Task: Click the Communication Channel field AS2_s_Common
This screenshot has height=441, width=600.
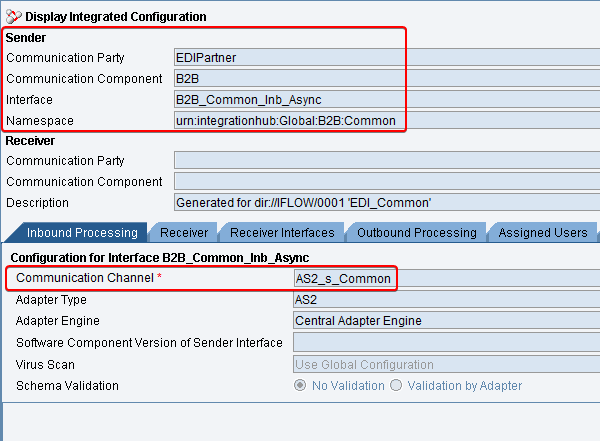Action: coord(447,278)
